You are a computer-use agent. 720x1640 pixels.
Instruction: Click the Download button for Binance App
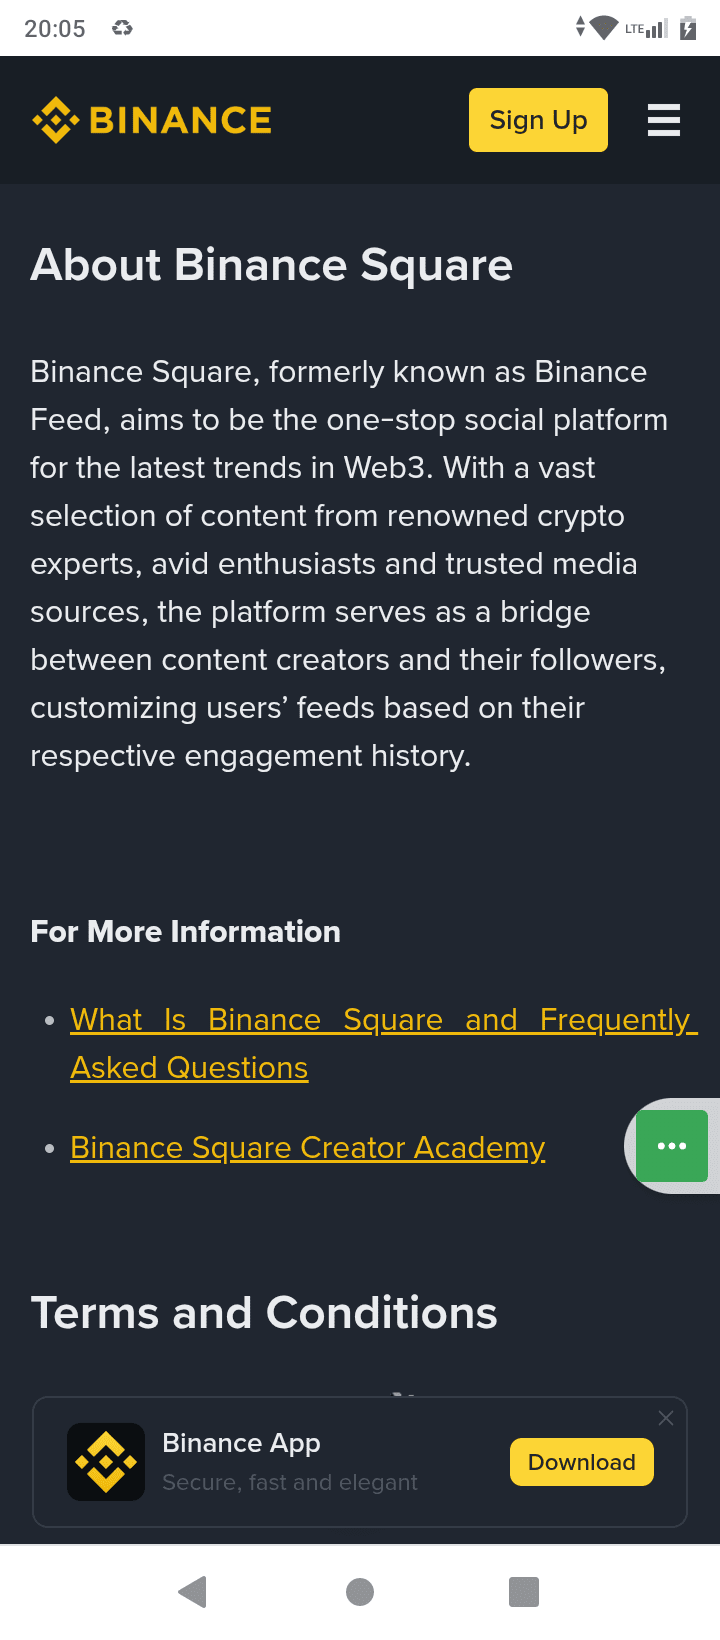[x=582, y=1462]
